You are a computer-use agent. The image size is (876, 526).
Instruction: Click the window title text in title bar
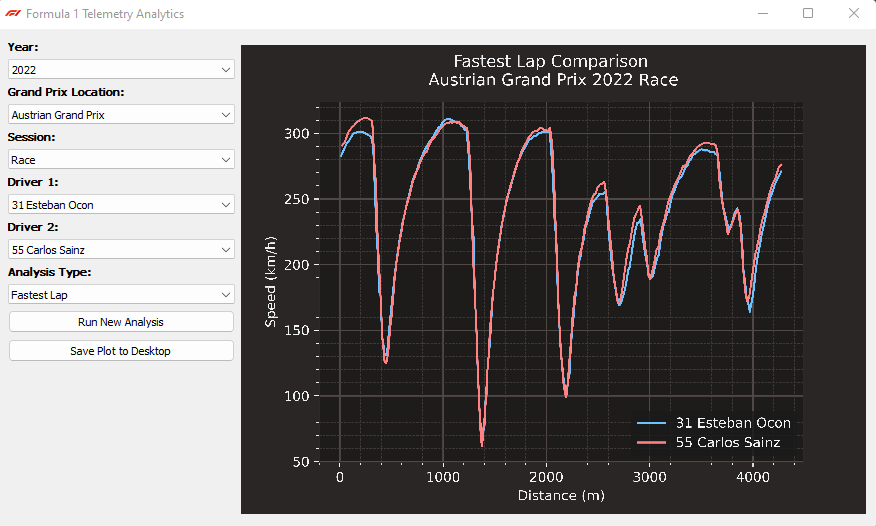pos(105,14)
